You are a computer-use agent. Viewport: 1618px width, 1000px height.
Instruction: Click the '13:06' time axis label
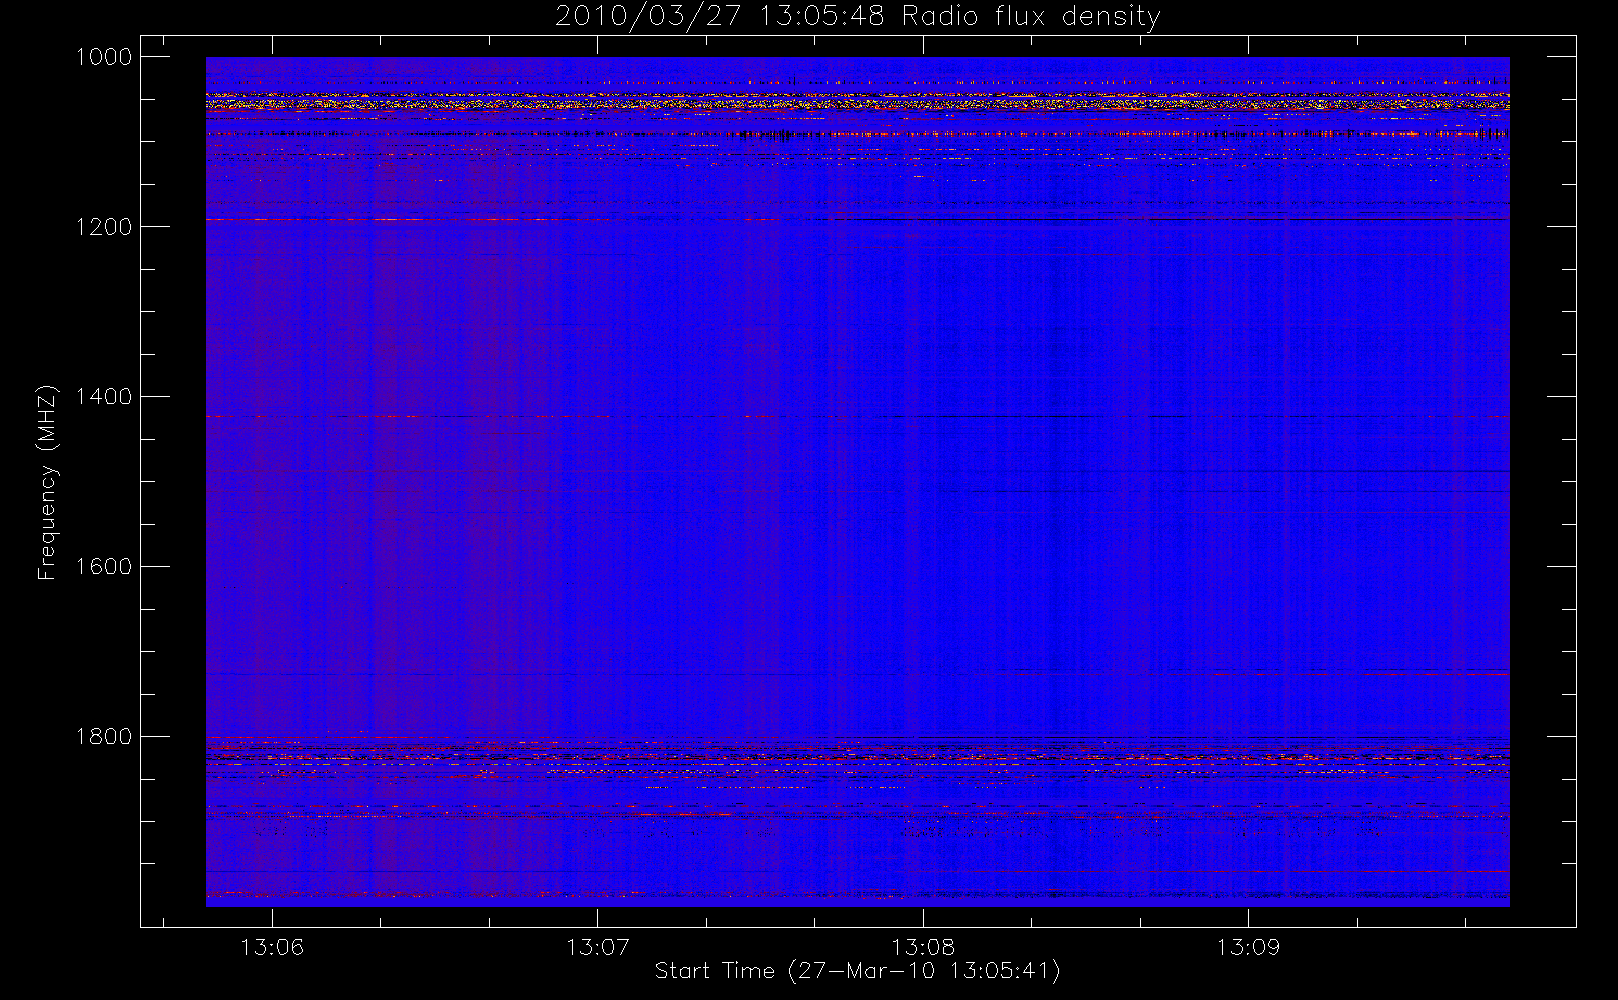[272, 946]
